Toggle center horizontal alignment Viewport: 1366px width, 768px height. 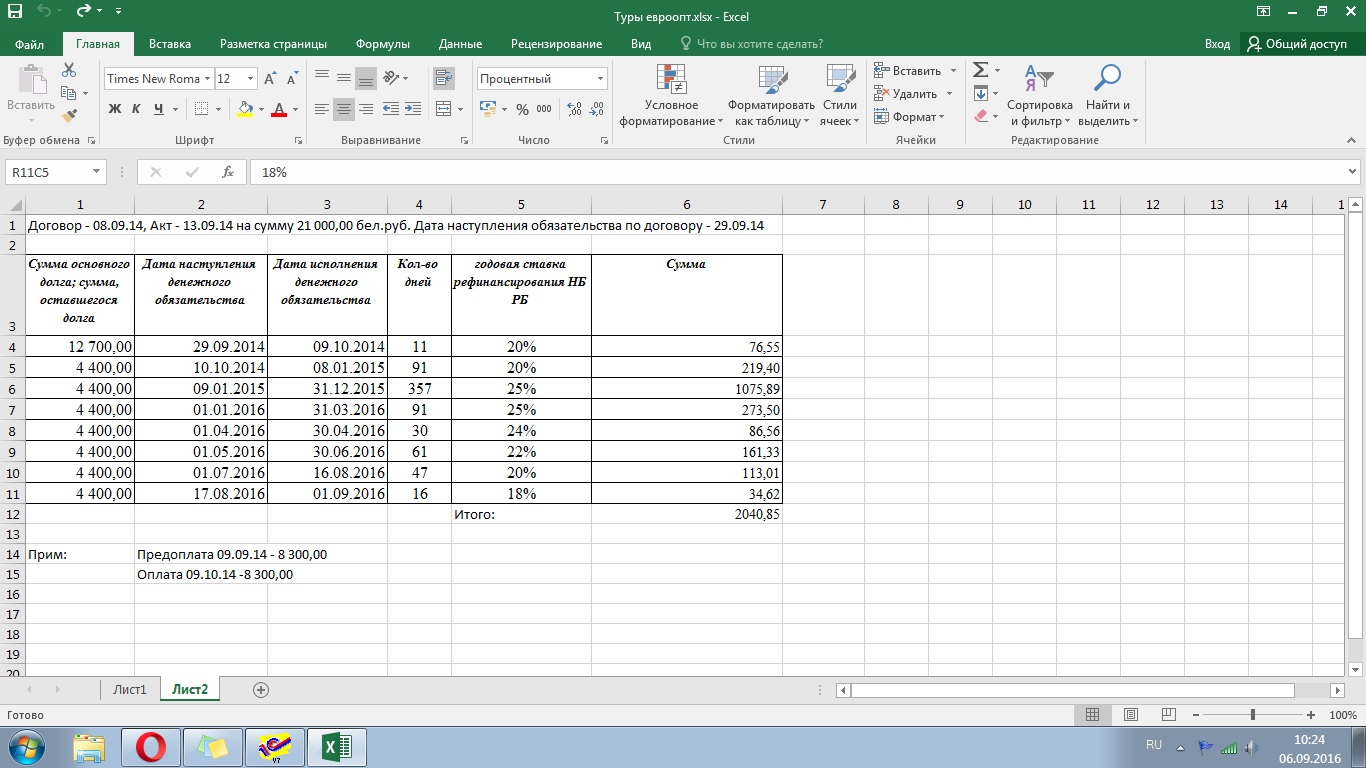[343, 109]
